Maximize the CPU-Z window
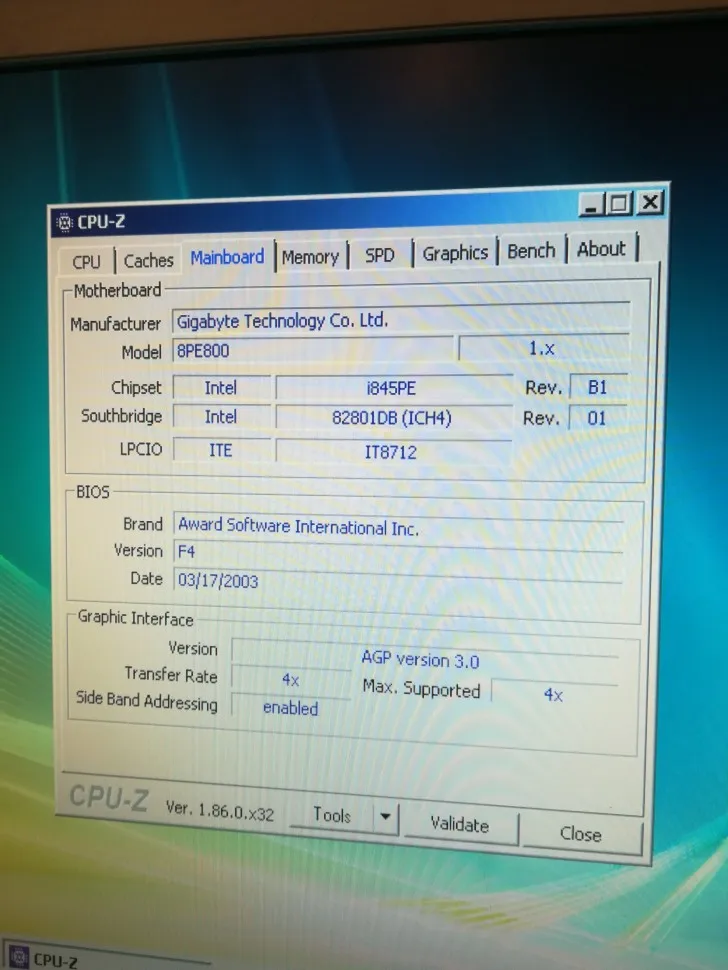This screenshot has width=728, height=970. 619,203
